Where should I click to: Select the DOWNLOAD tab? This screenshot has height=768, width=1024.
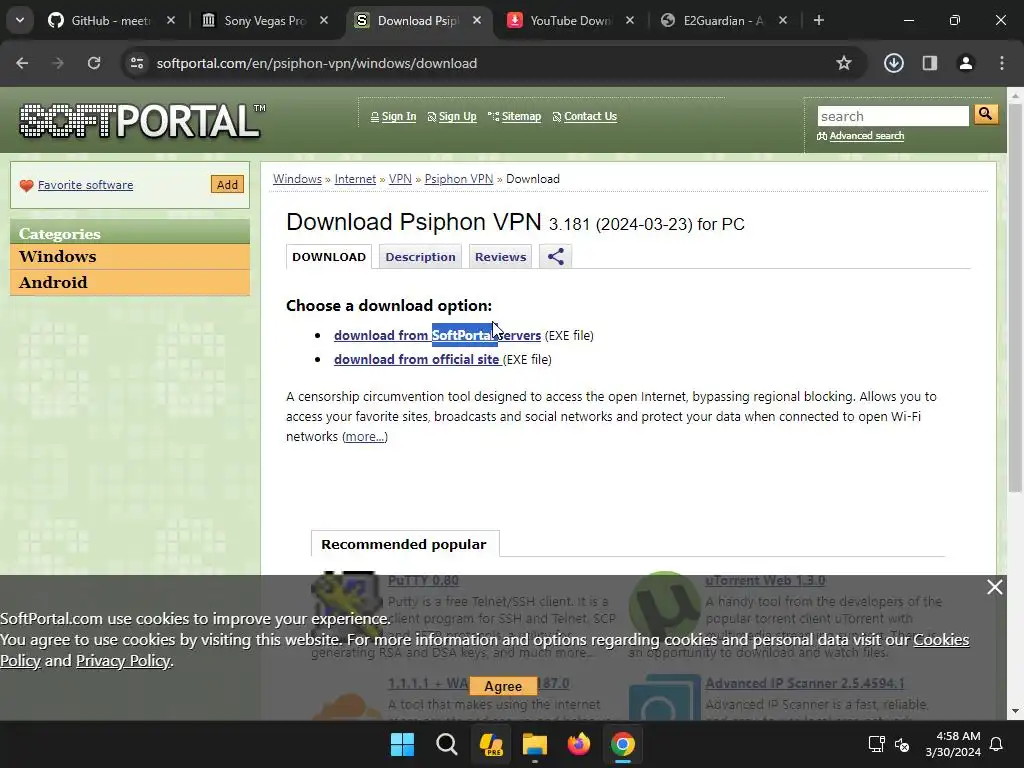[x=329, y=257]
